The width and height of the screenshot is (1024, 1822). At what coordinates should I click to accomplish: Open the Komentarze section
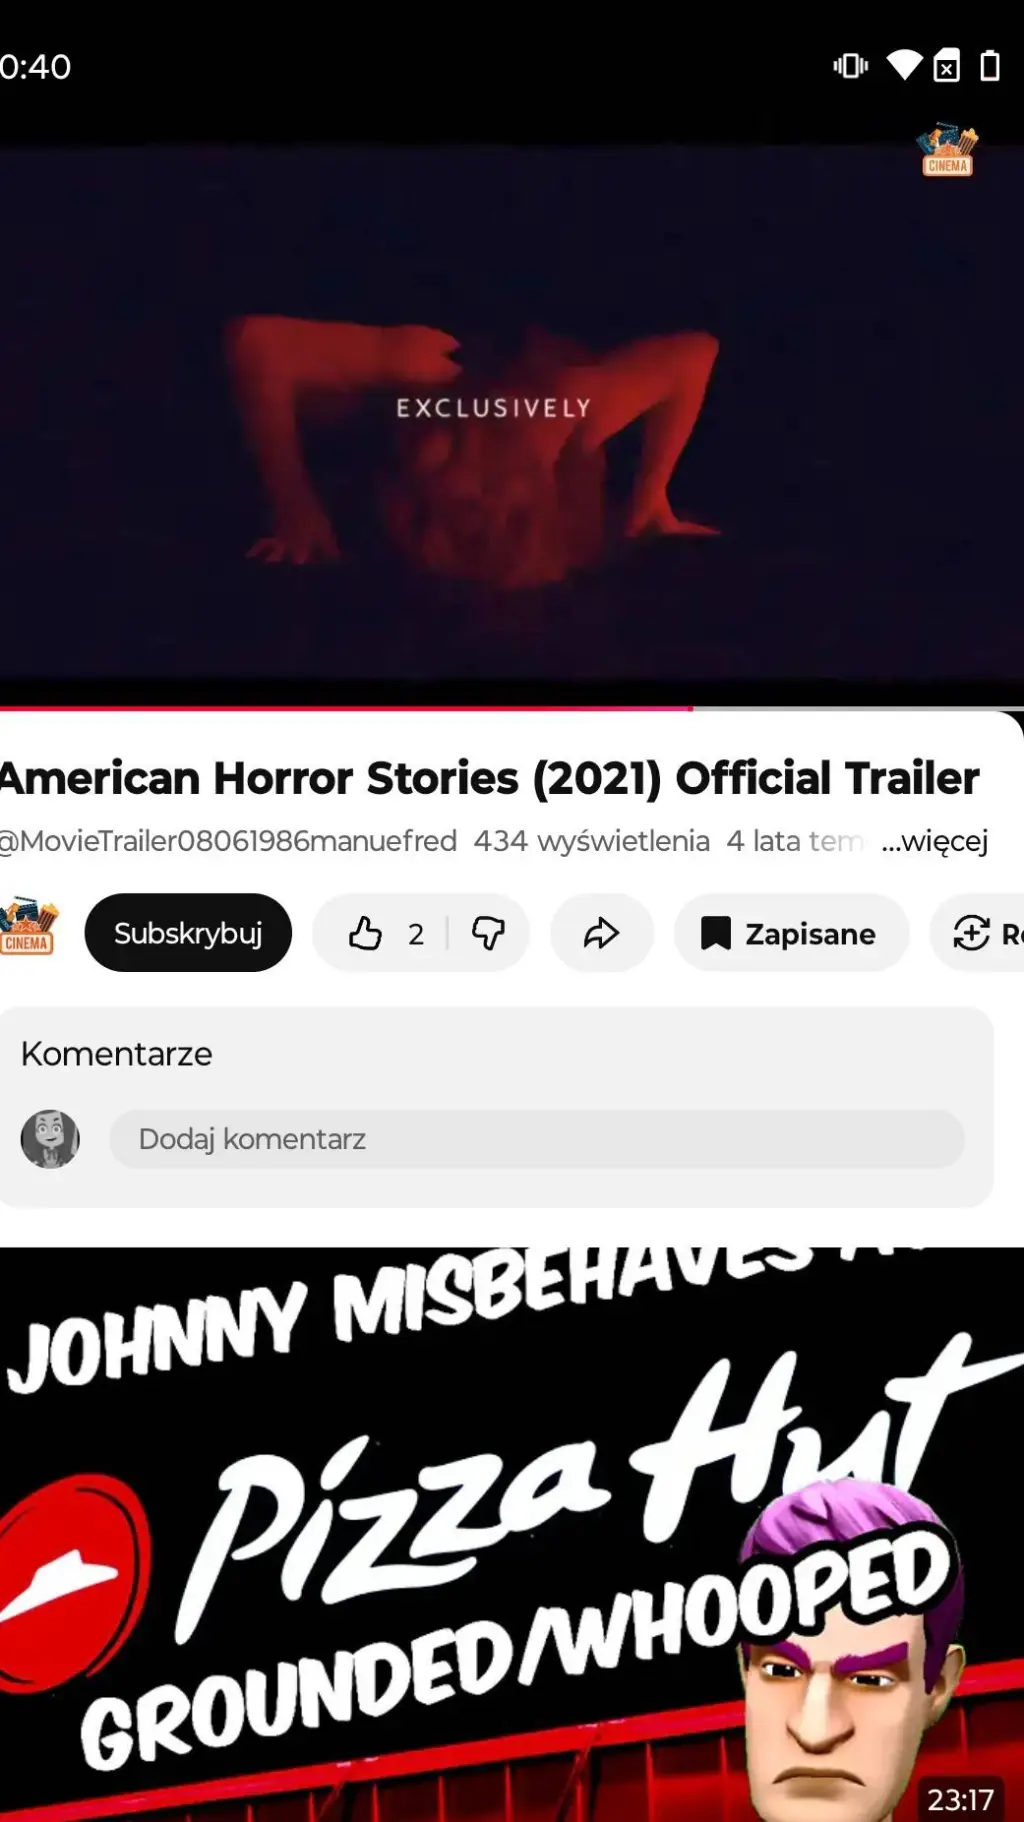(116, 1054)
